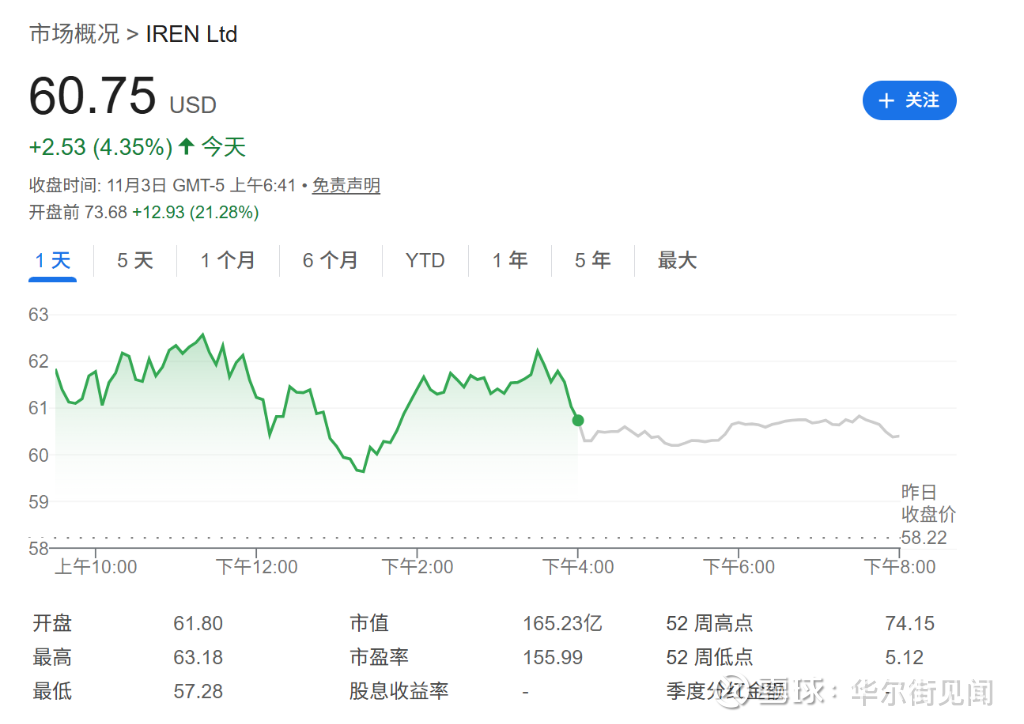Click the 收盘时间 timestamp text

point(163,185)
